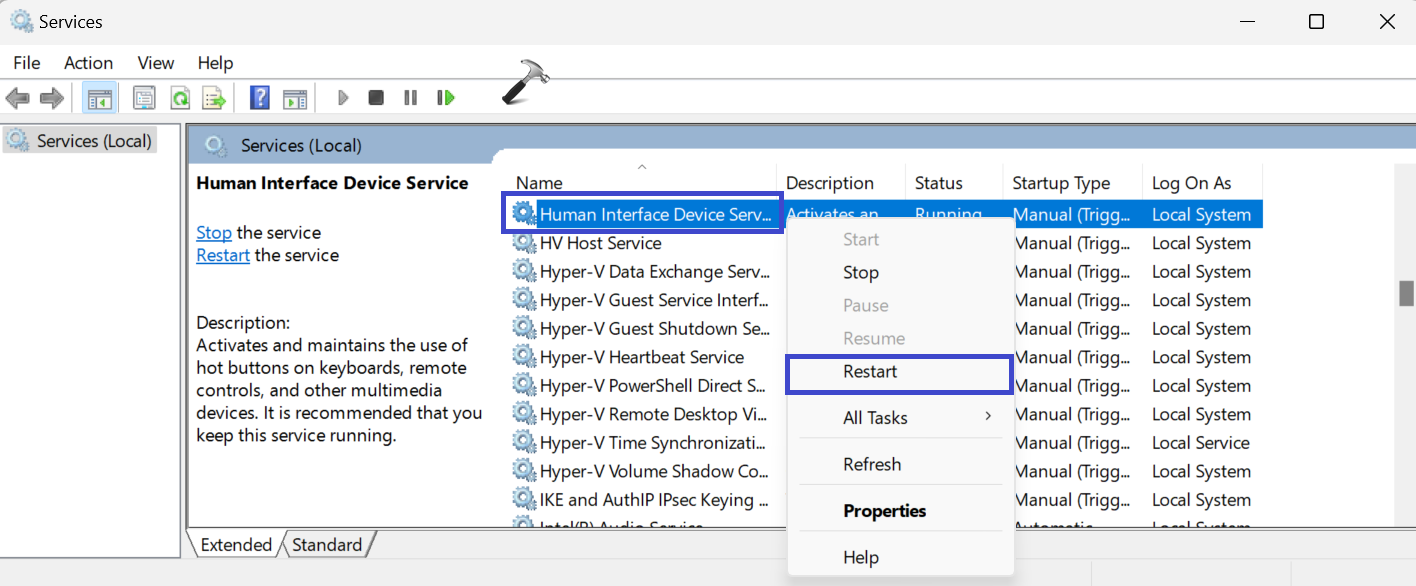Viewport: 1416px width, 586px height.
Task: Click the Show/Hide Console Tree toolbar icon
Action: pos(99,98)
